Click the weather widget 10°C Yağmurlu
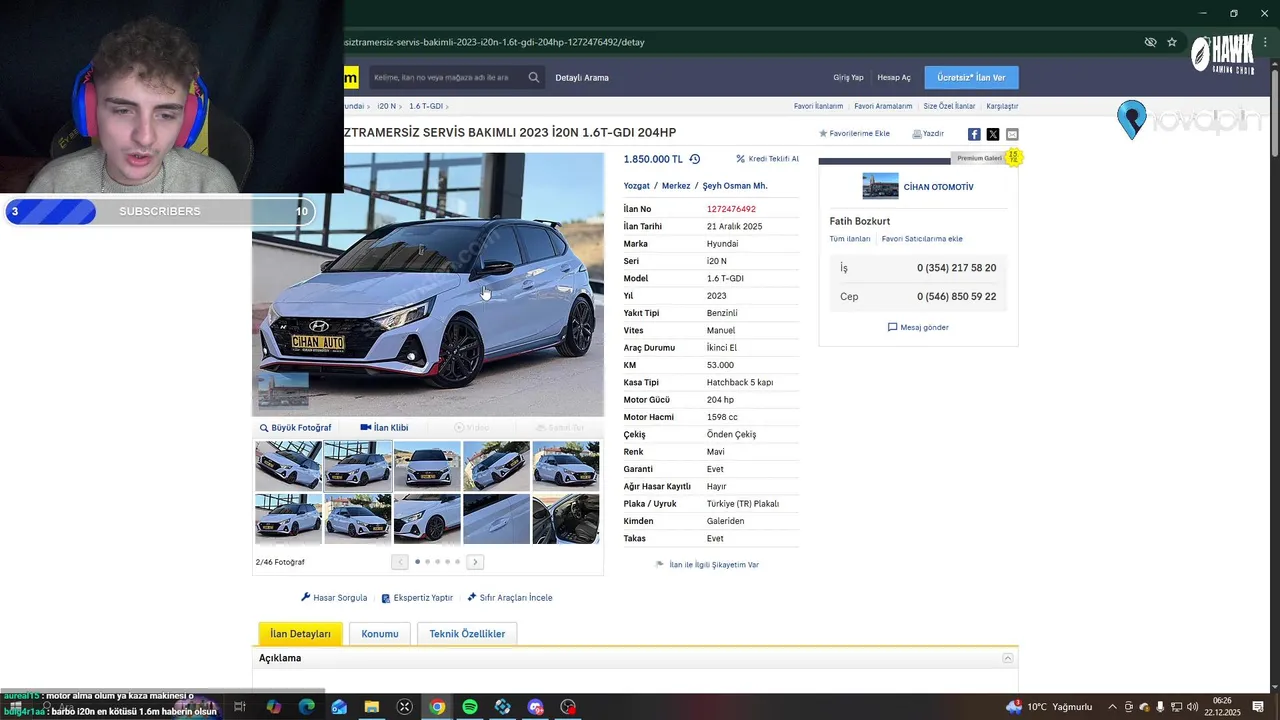Image resolution: width=1280 pixels, height=720 pixels. 1049,707
